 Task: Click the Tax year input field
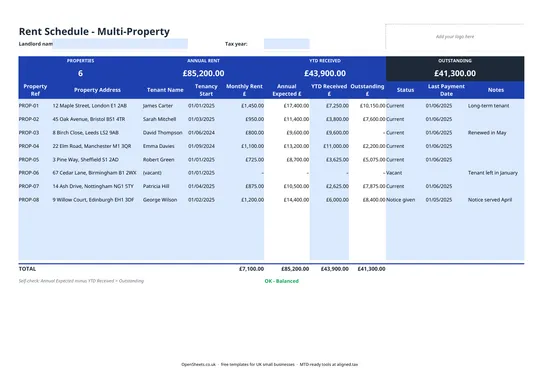(x=287, y=44)
